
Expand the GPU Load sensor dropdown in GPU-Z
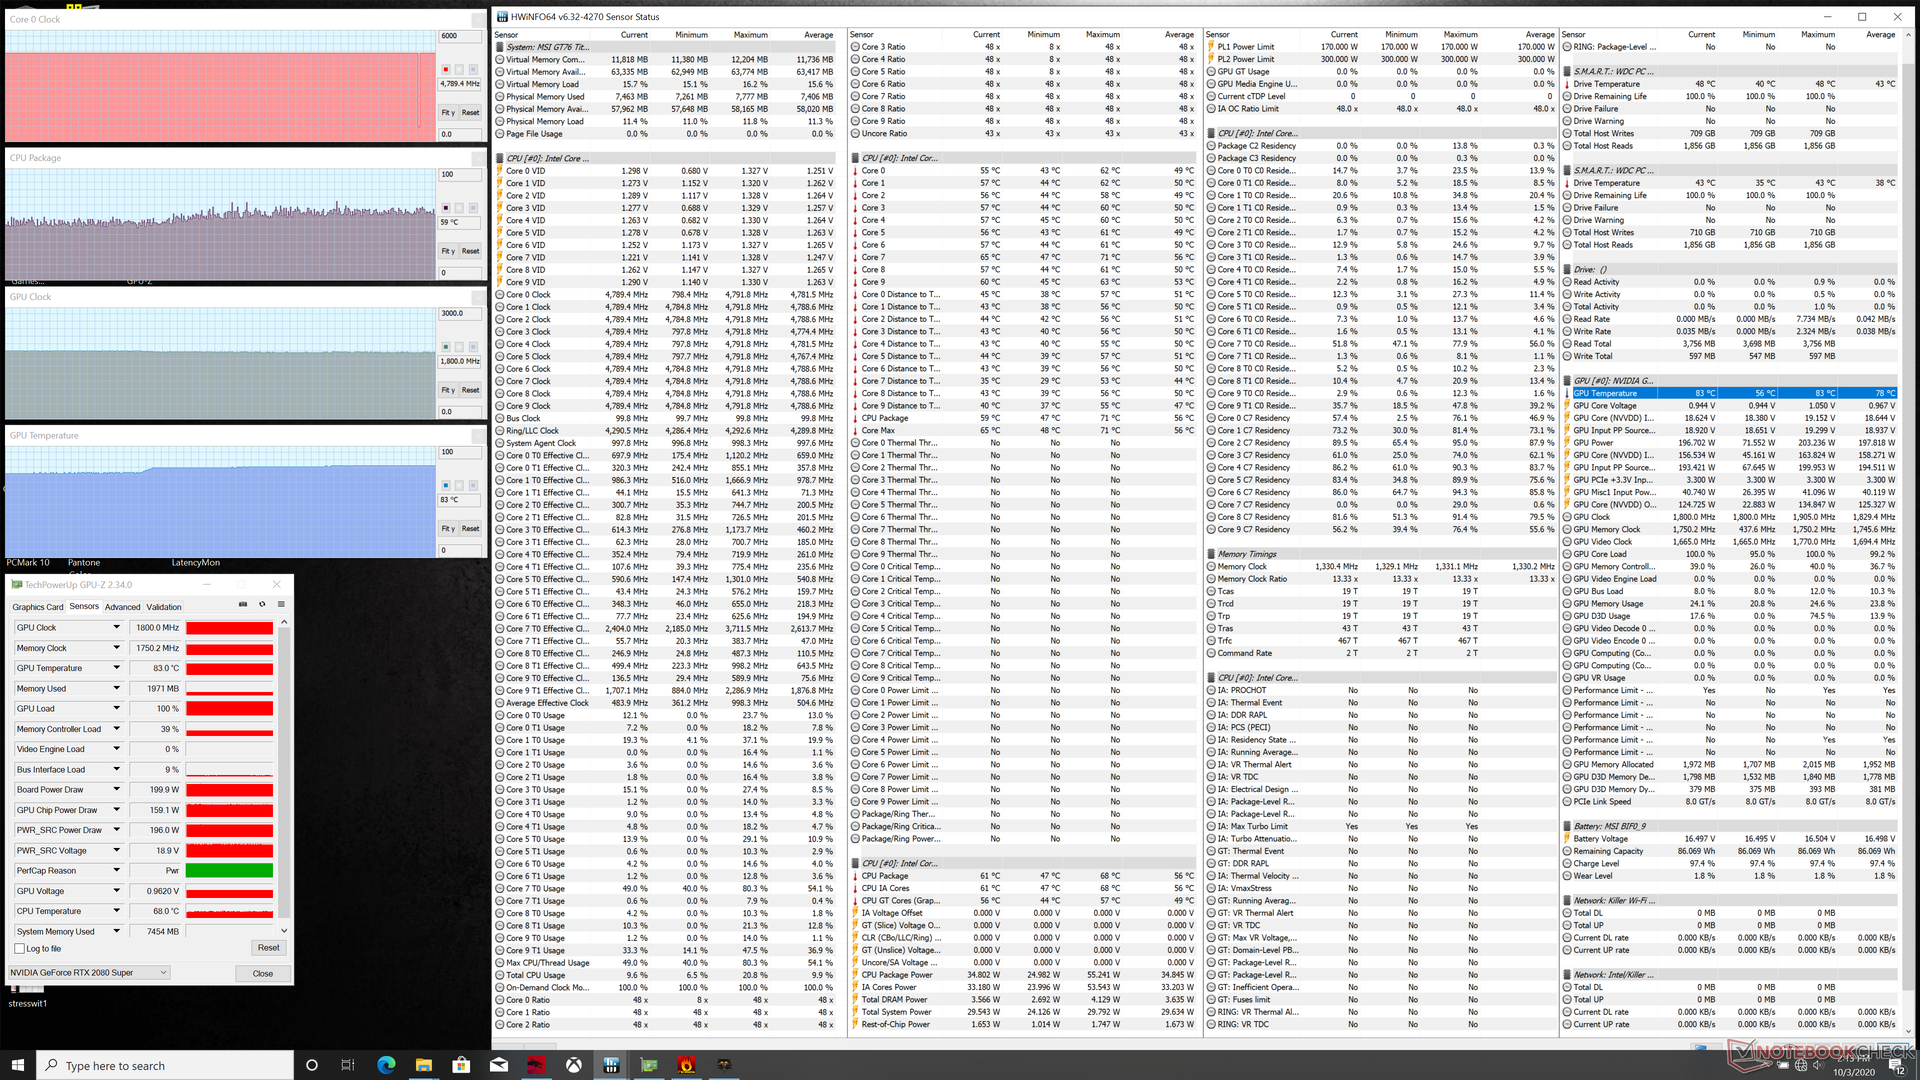click(116, 709)
